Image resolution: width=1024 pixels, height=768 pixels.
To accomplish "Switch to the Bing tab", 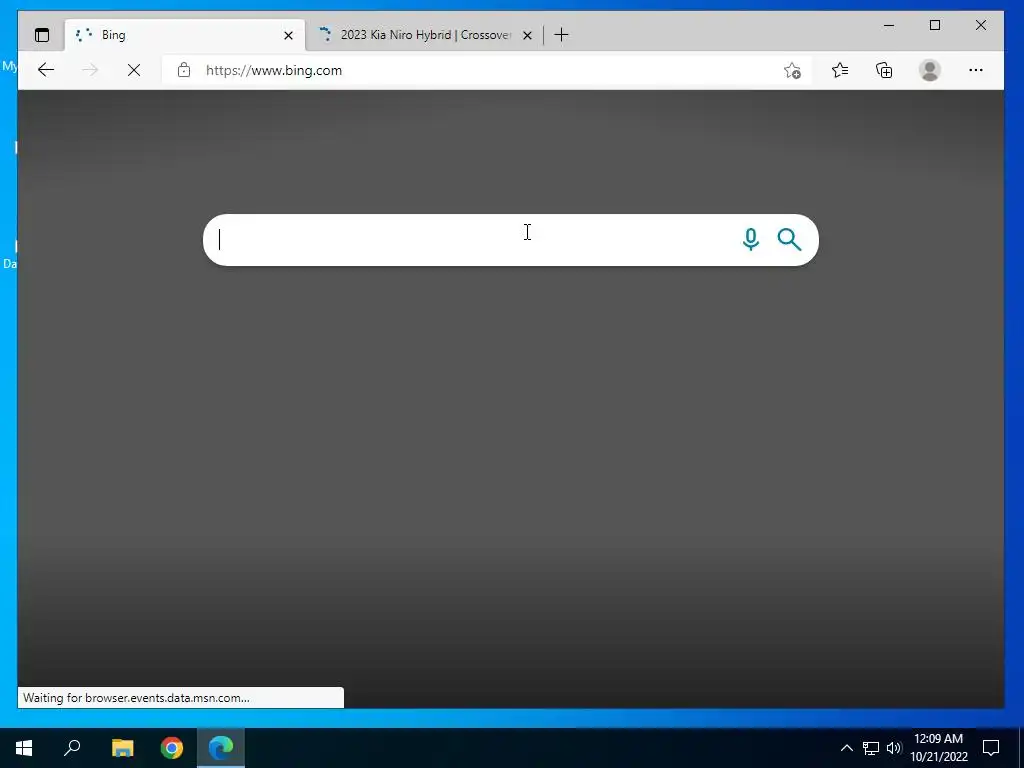I will click(x=185, y=35).
